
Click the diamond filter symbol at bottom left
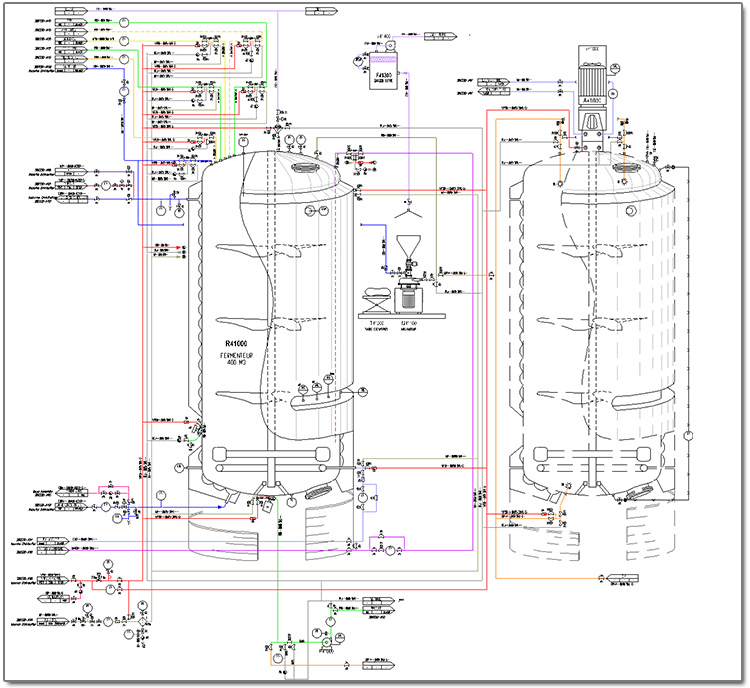(x=142, y=621)
